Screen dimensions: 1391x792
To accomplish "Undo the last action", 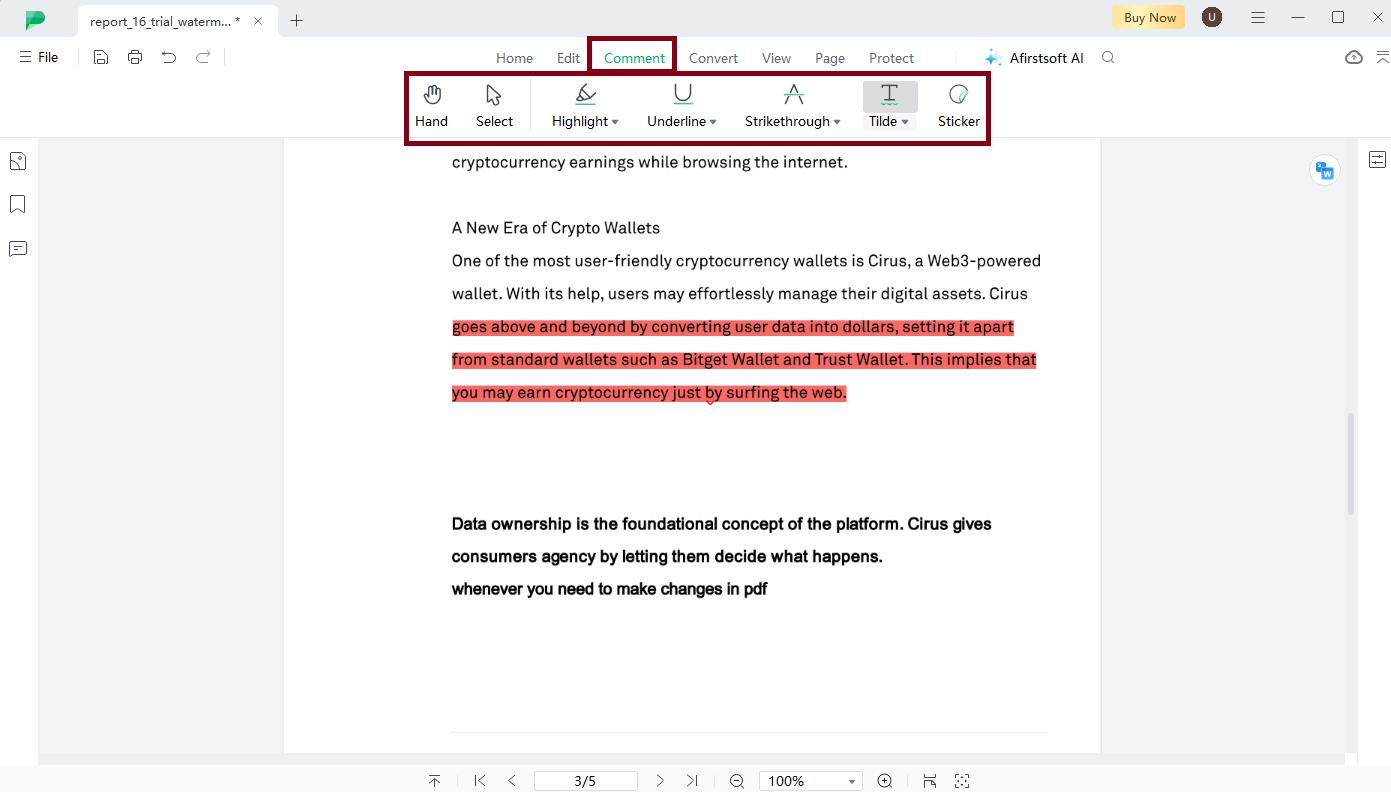I will pos(169,57).
